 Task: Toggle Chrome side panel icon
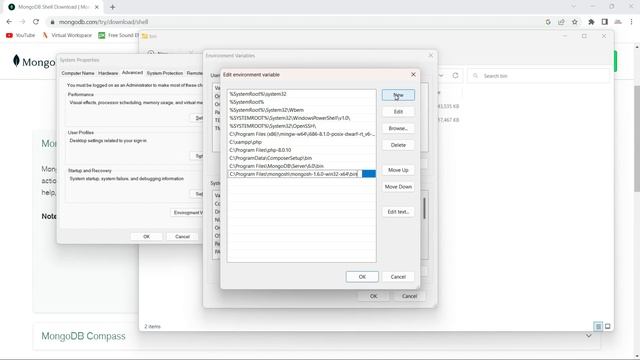604,22
